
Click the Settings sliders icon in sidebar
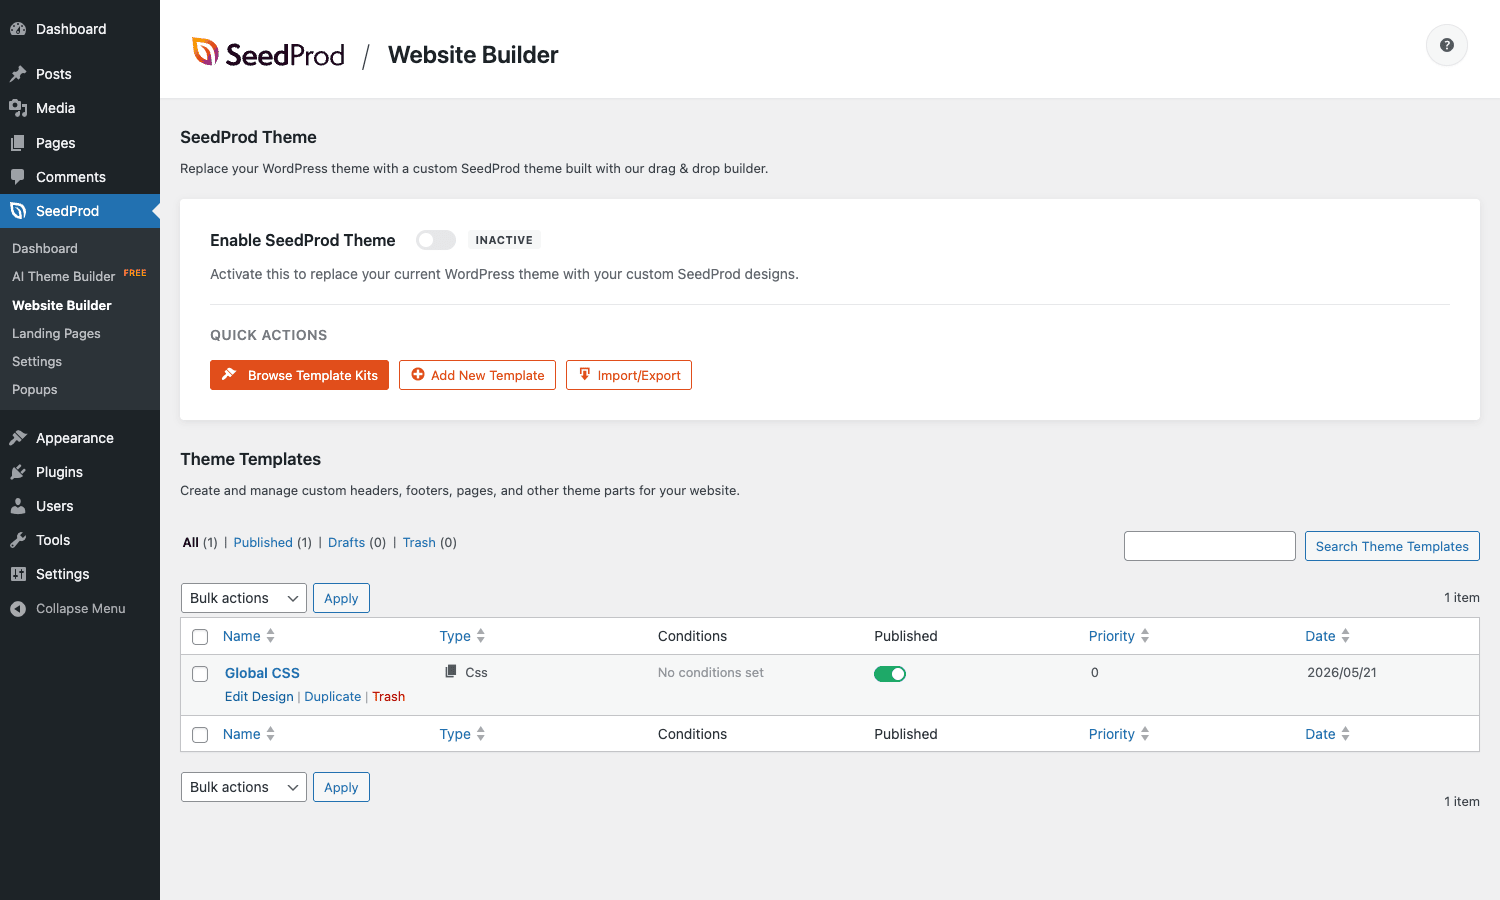18,574
